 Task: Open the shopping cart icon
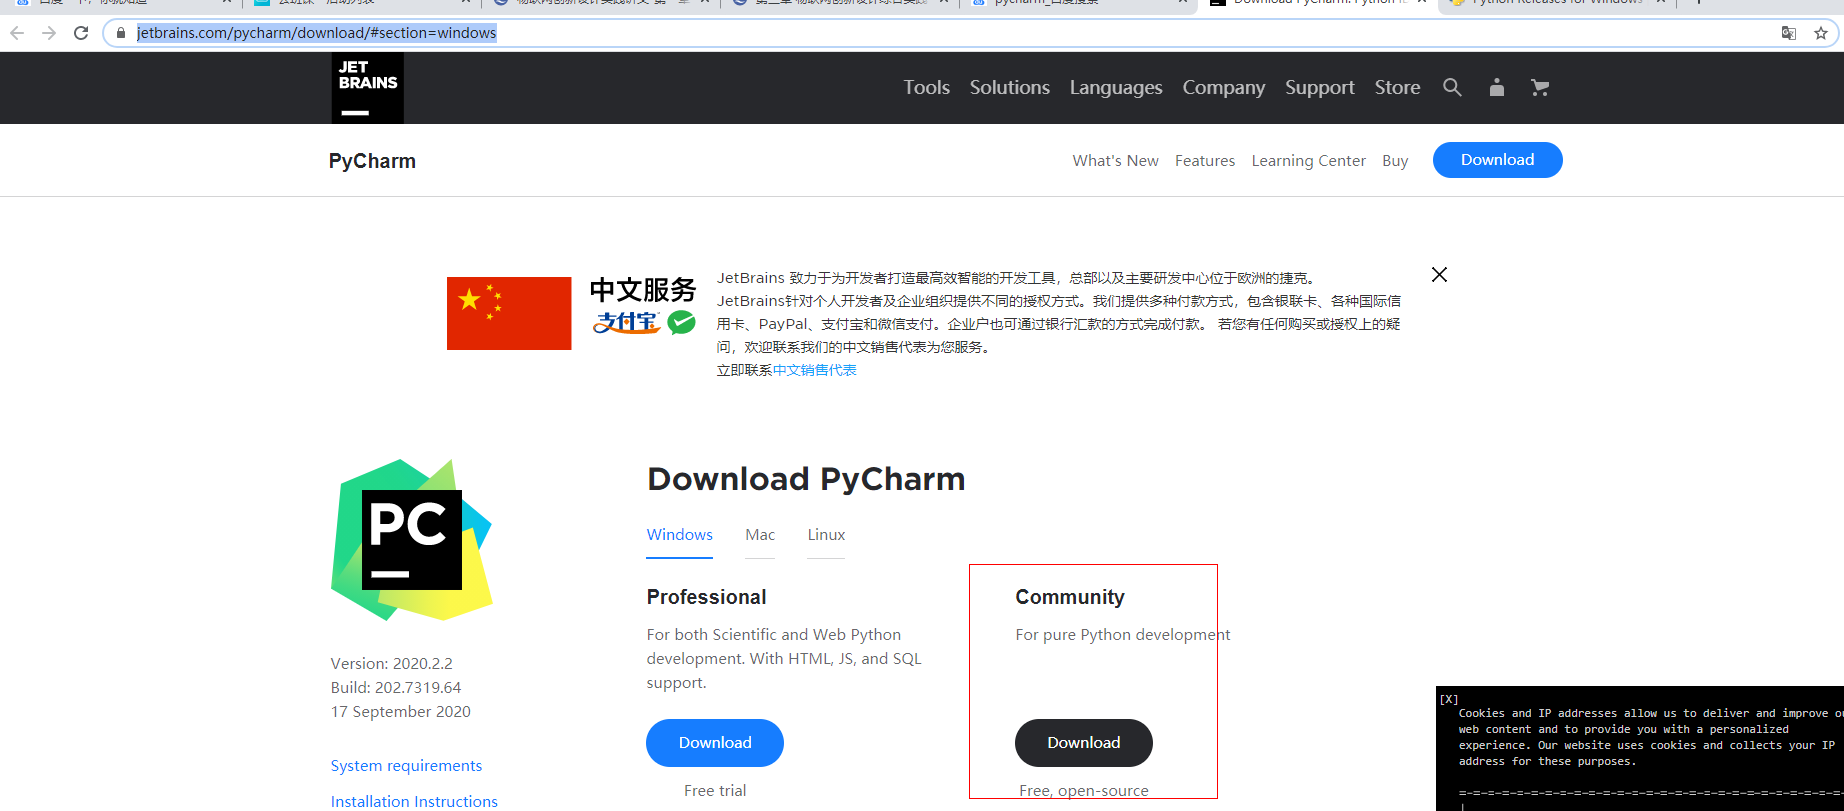(1540, 87)
